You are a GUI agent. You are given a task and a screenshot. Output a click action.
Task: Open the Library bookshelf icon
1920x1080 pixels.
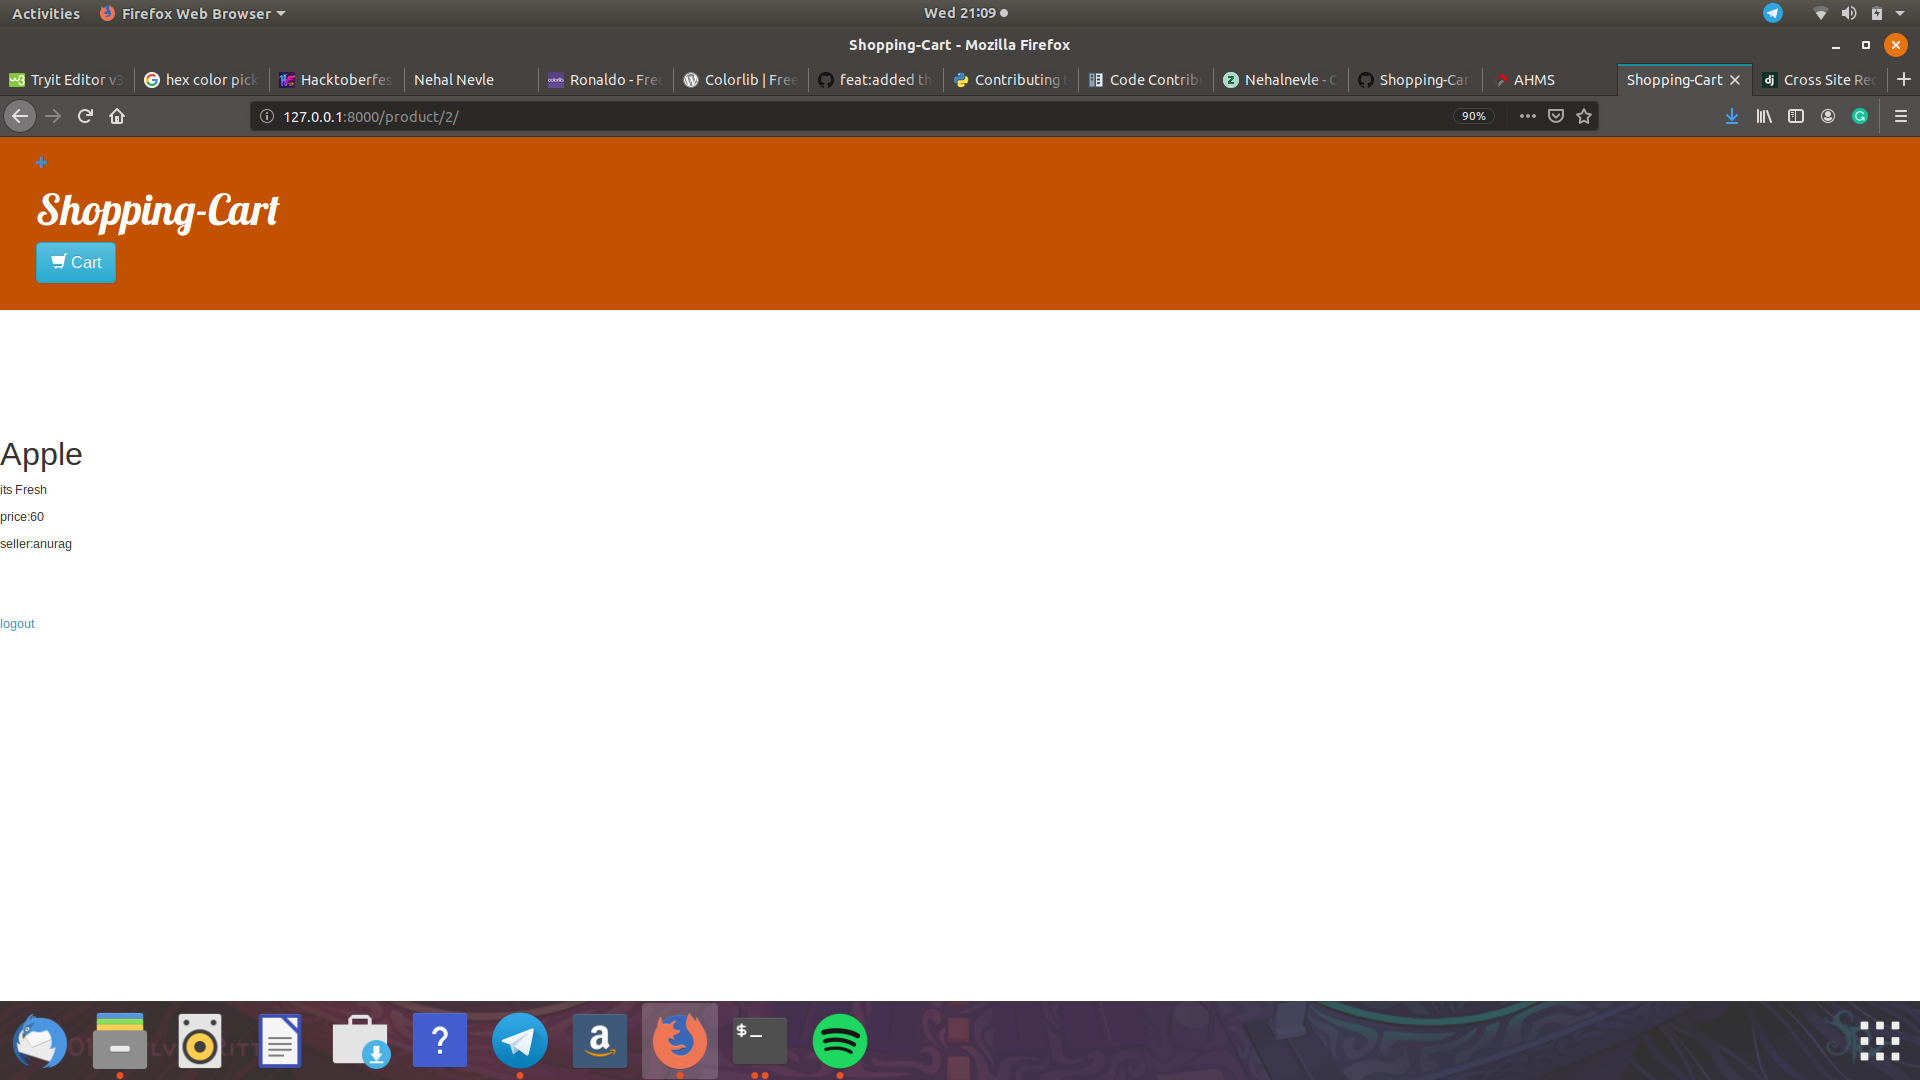(1764, 116)
